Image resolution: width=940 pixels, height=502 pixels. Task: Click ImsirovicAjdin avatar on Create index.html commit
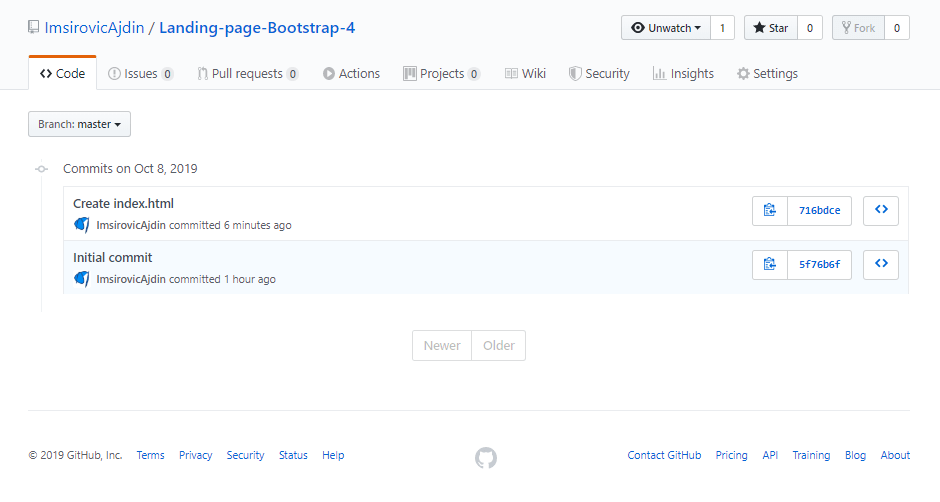[x=82, y=225]
